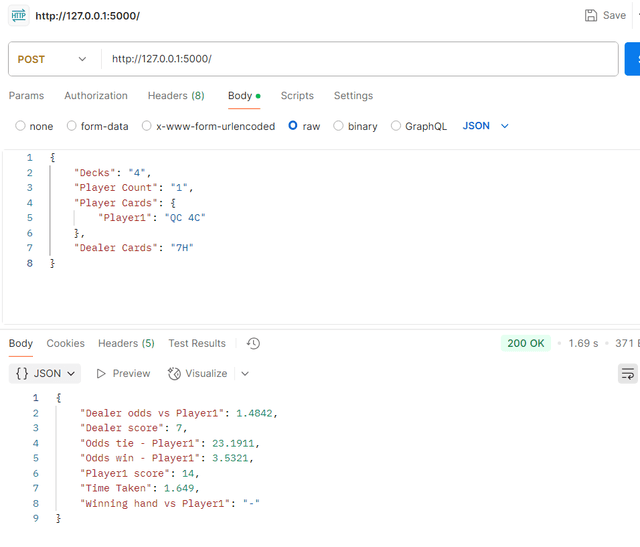Click "Winning hand vs Player1" response line
Viewport: 640px width, 547px height.
[x=170, y=503]
